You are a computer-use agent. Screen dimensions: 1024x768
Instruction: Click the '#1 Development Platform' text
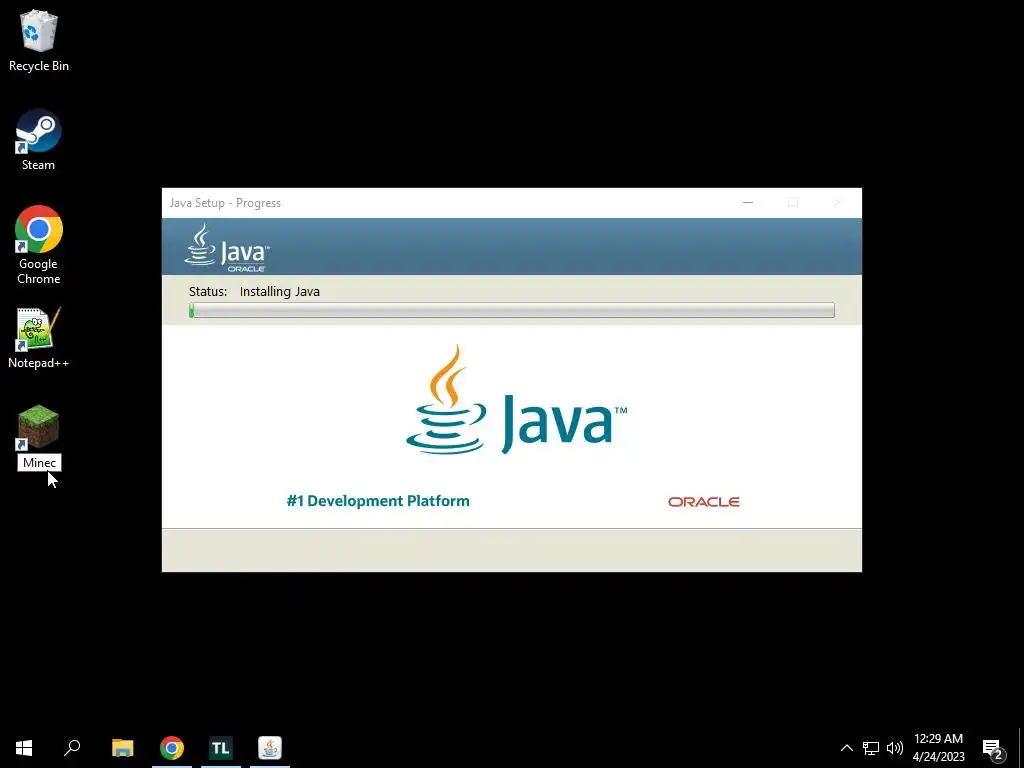(378, 501)
